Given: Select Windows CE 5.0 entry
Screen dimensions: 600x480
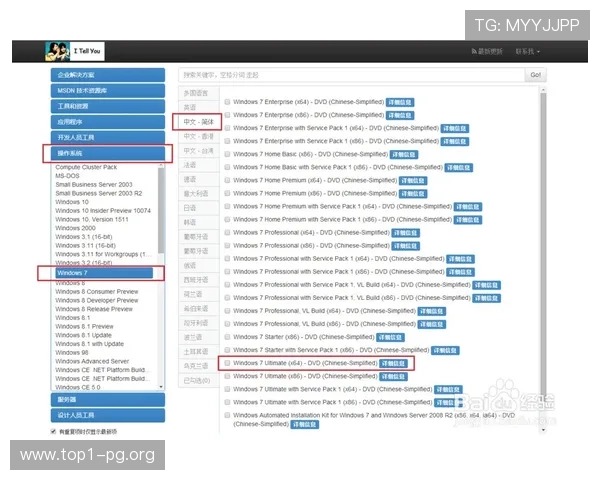Looking at the screenshot, I should (x=78, y=387).
